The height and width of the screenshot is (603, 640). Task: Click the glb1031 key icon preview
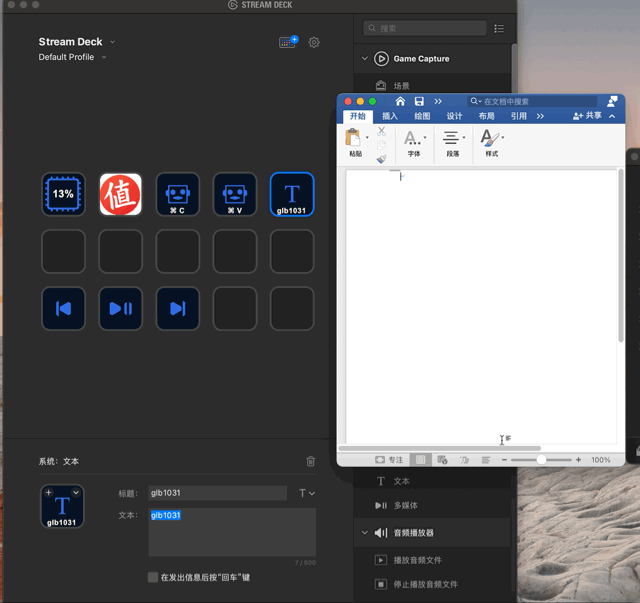[62, 506]
